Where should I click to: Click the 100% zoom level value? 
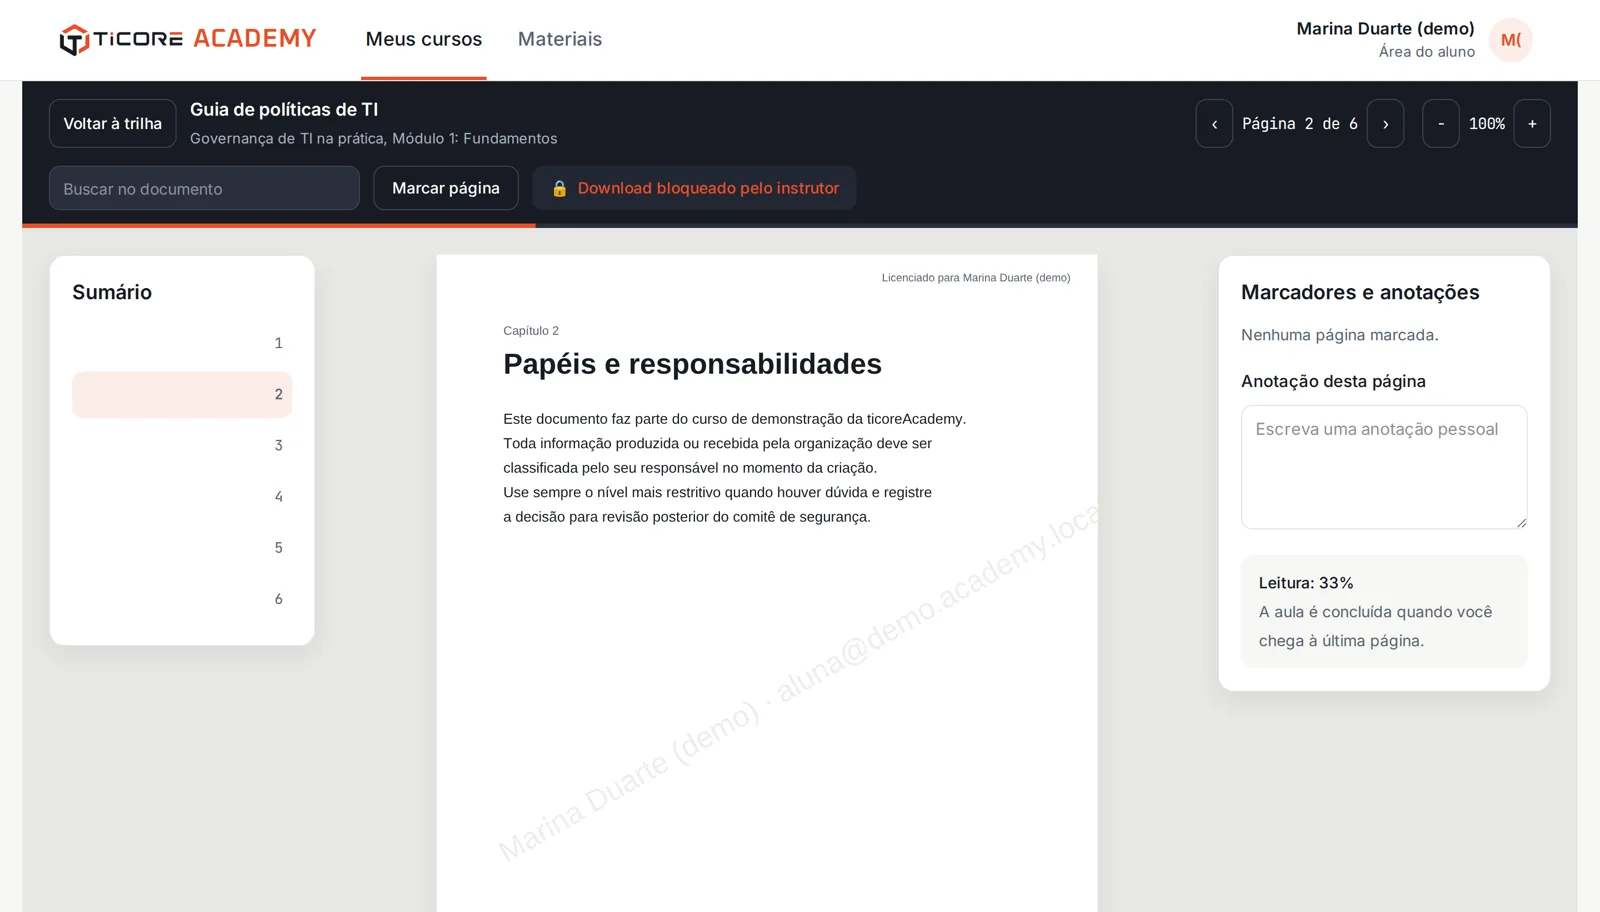click(x=1486, y=124)
